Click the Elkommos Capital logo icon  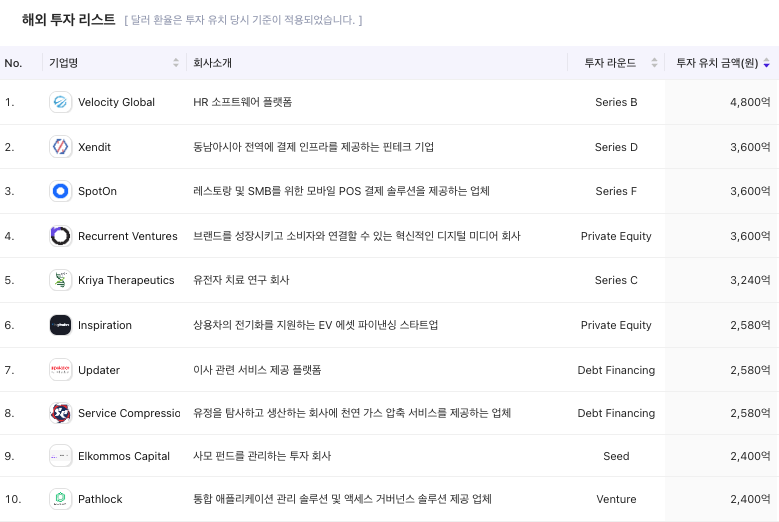tap(61, 456)
